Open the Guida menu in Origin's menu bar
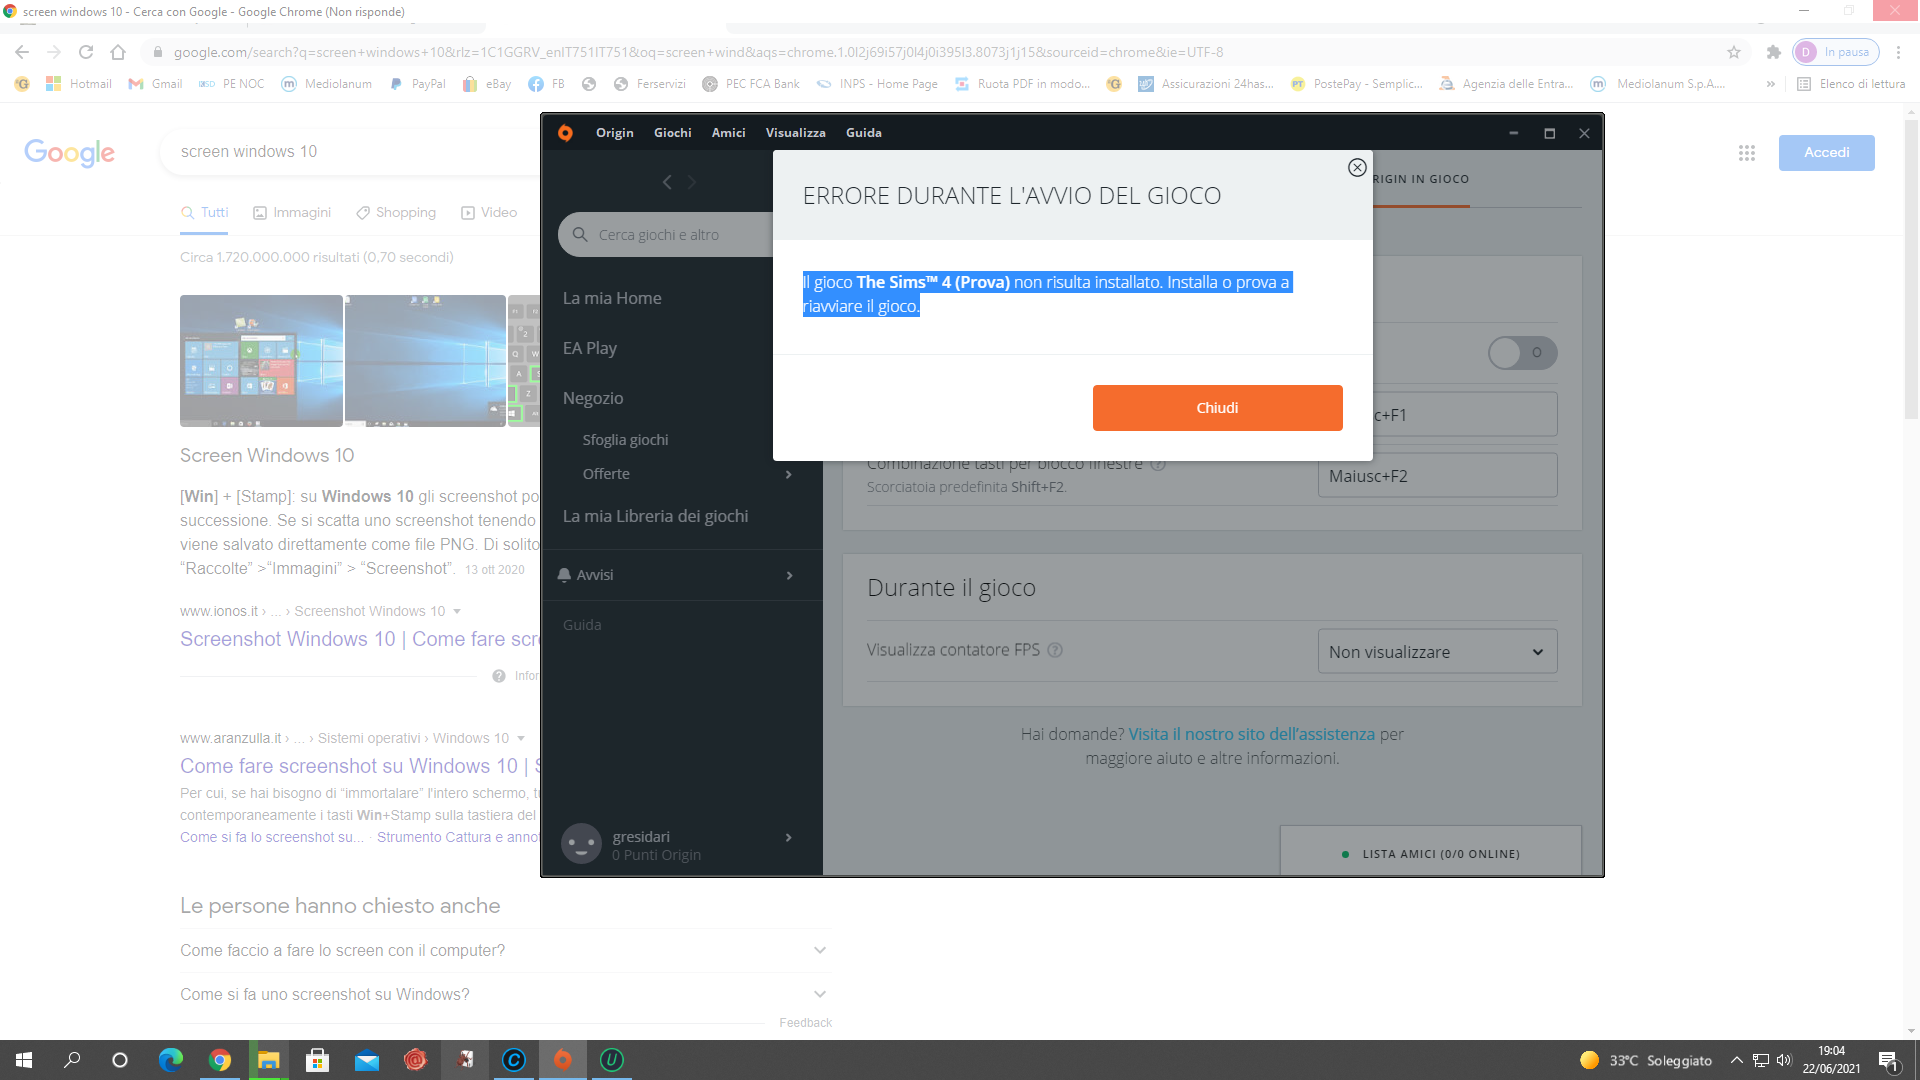The height and width of the screenshot is (1080, 1920). point(863,133)
